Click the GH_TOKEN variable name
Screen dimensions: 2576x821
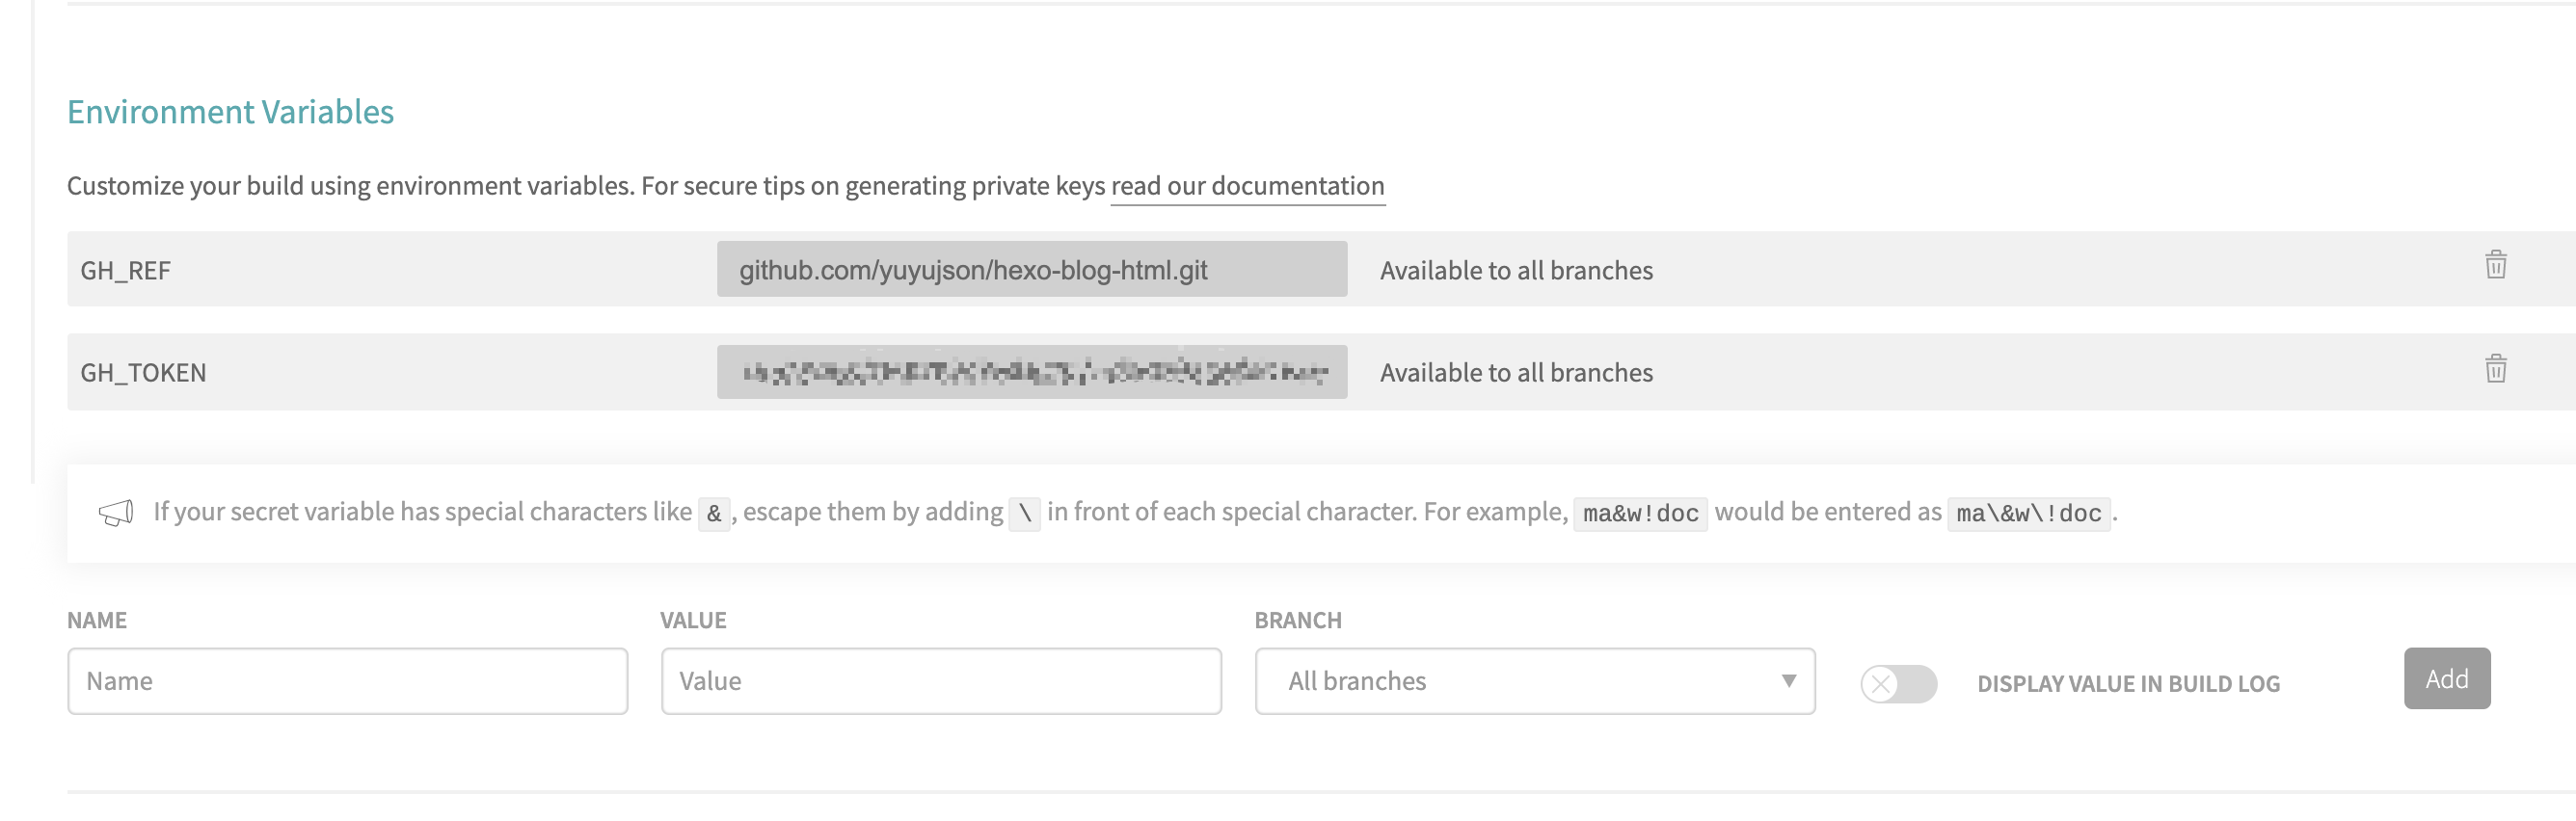143,373
